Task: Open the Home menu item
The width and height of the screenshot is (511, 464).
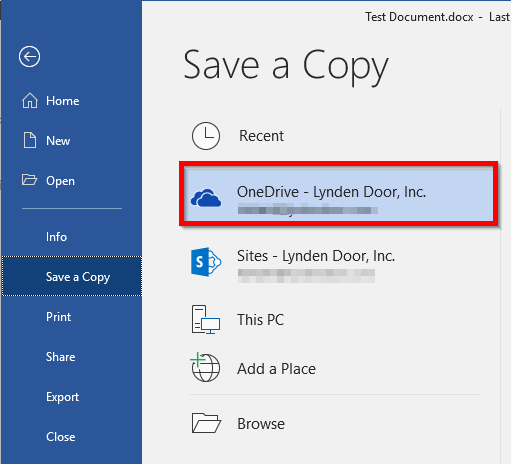Action: coord(71,101)
